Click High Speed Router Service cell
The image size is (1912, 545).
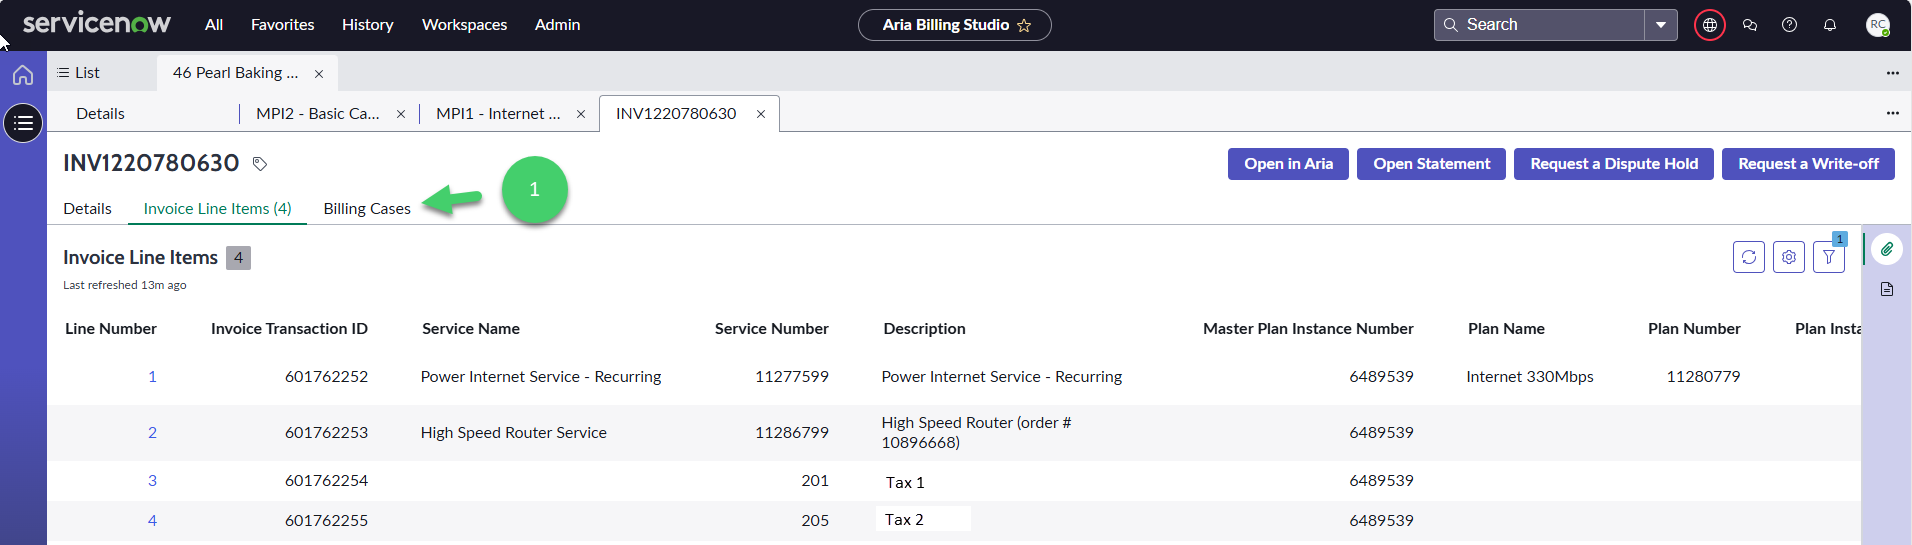point(514,433)
